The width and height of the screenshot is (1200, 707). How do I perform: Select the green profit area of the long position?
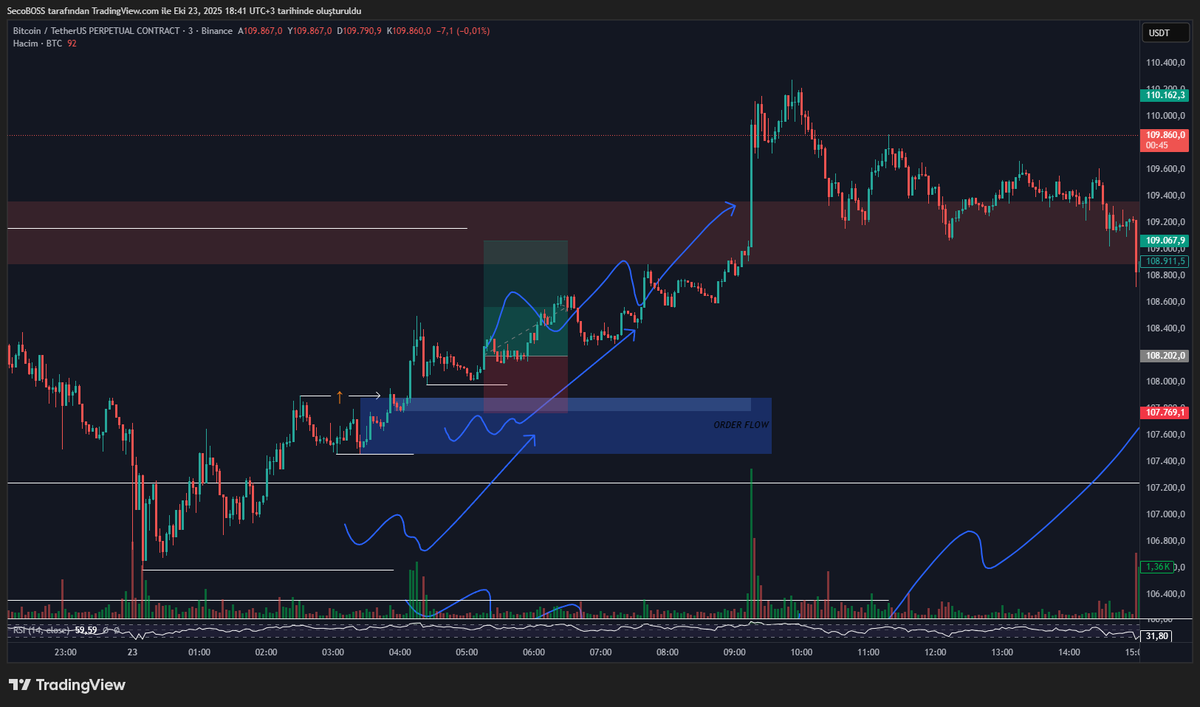coord(526,298)
